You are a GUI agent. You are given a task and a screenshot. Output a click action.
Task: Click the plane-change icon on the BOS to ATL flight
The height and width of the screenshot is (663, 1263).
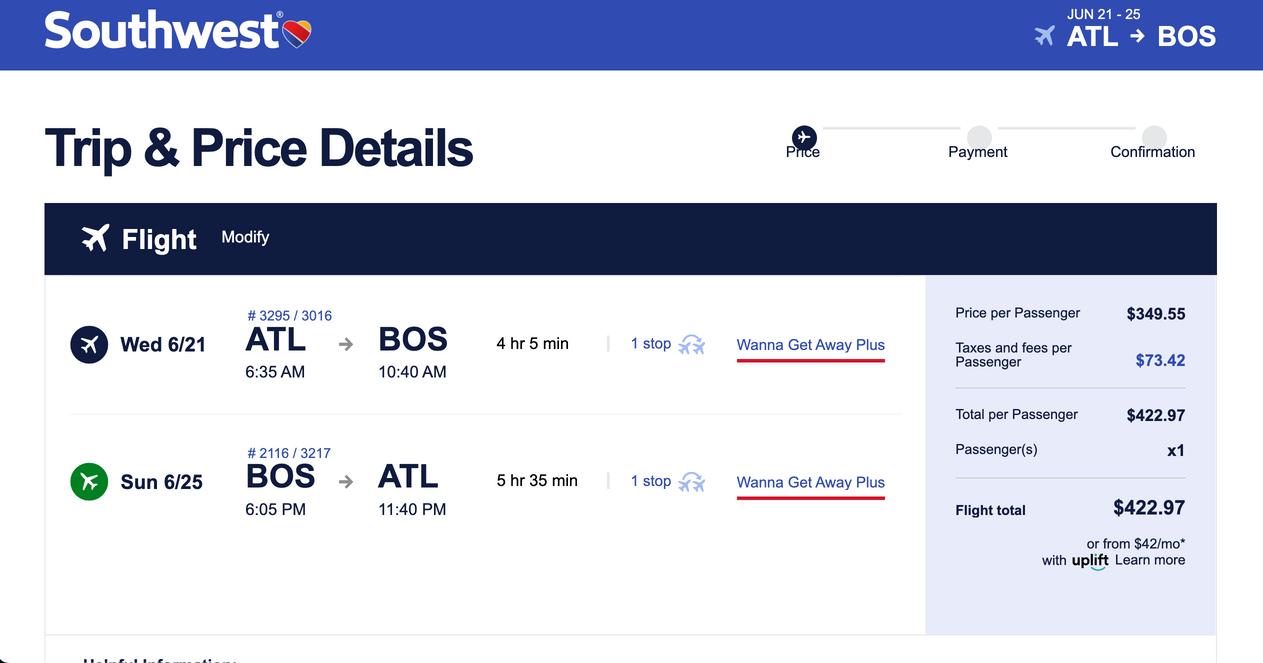coord(692,482)
